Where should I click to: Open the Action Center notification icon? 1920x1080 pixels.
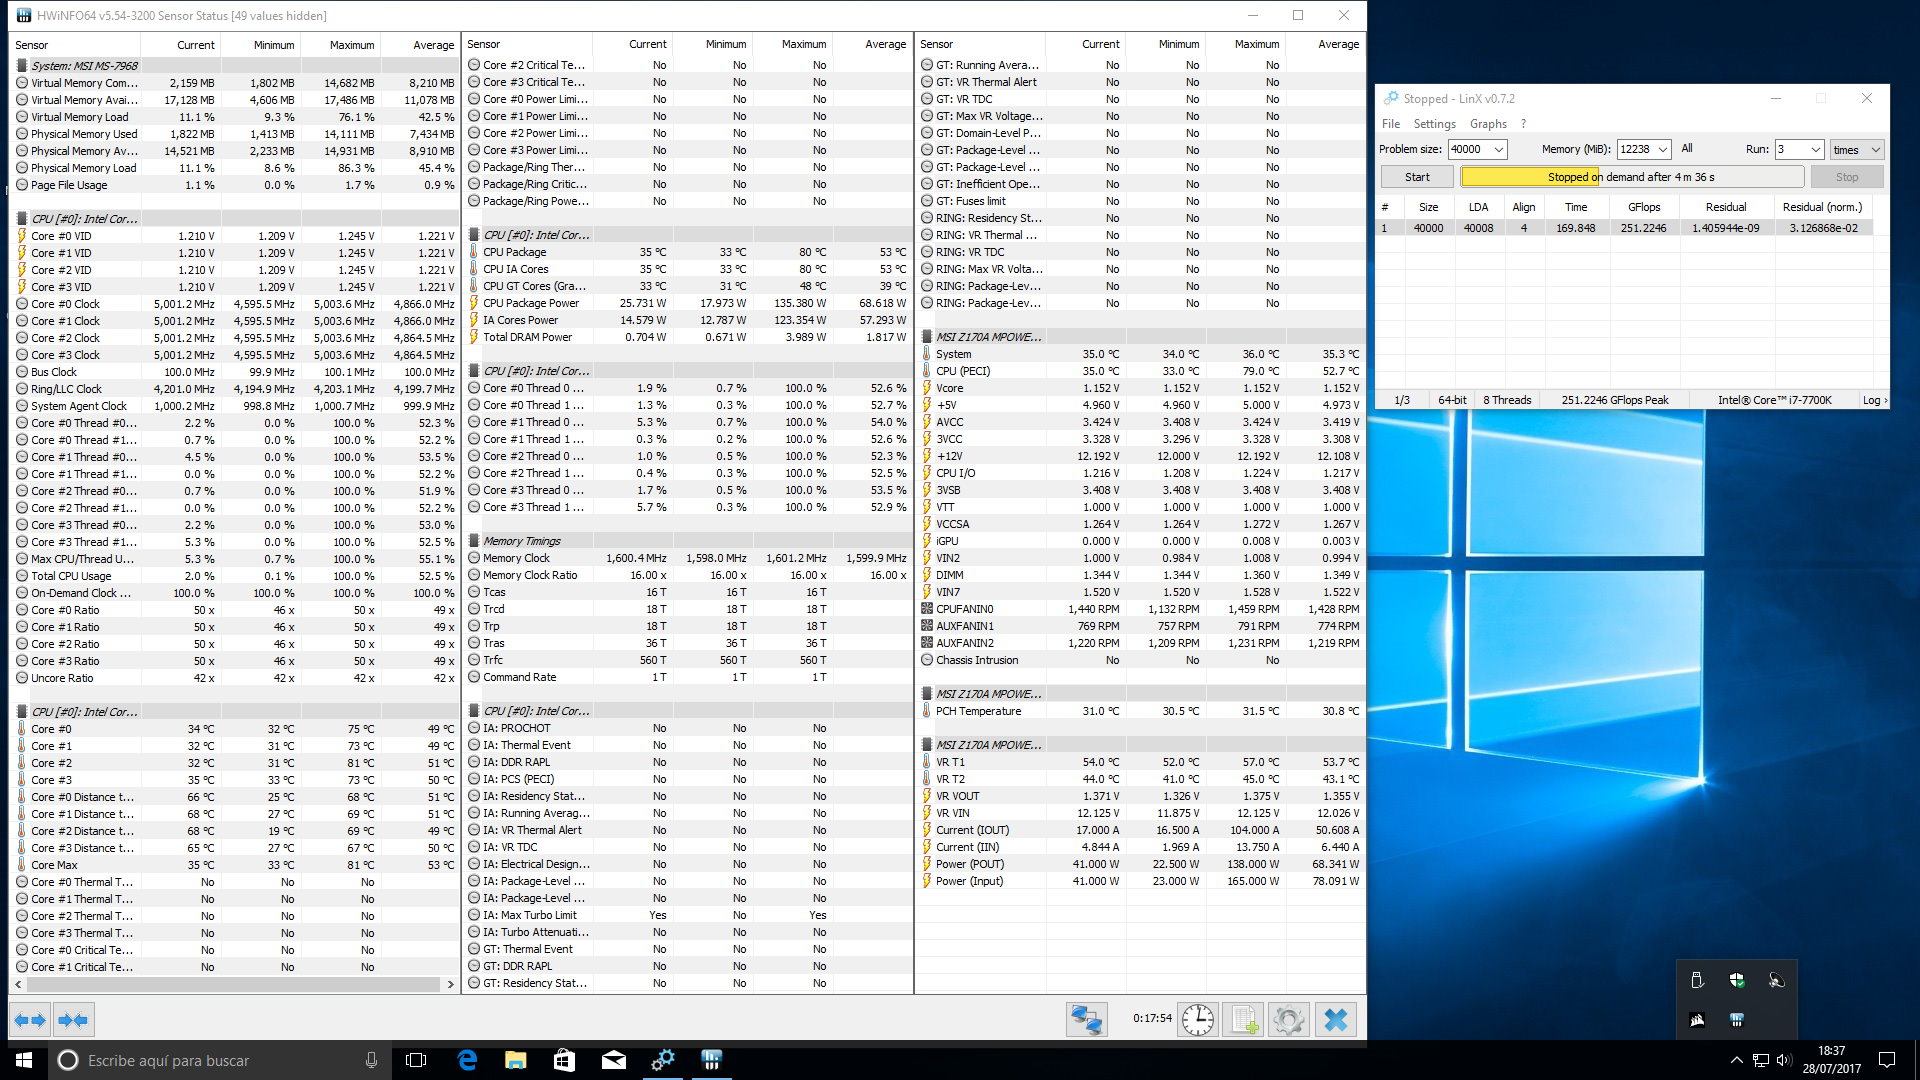1887,1060
